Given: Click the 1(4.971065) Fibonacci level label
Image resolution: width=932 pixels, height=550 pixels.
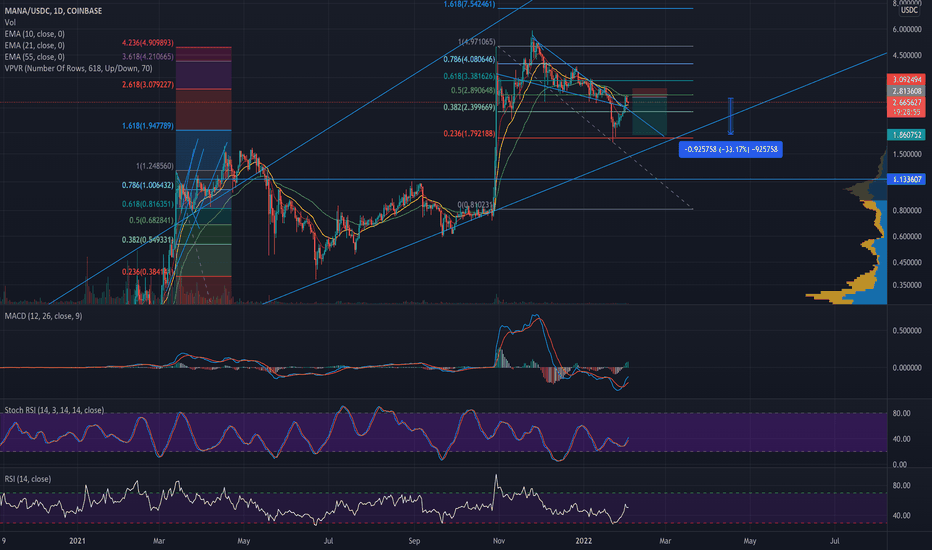Looking at the screenshot, I should tap(476, 42).
